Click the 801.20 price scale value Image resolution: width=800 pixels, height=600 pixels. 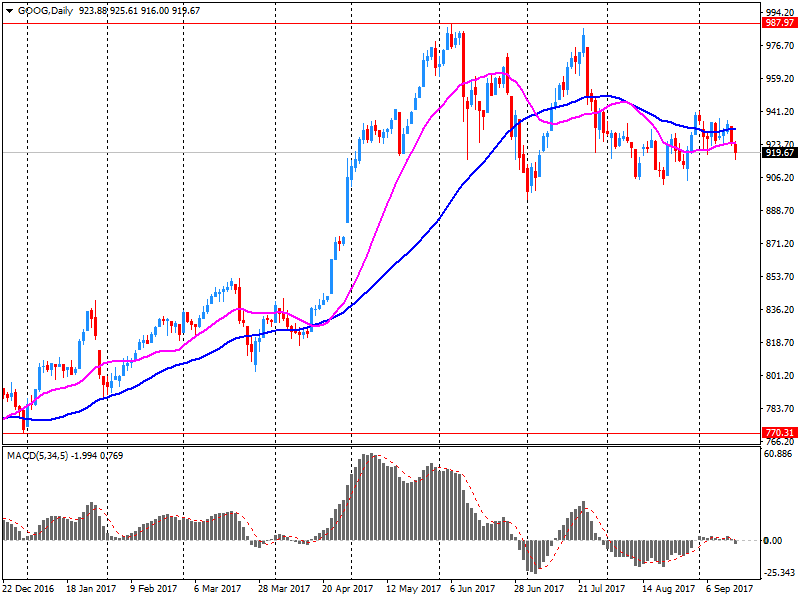[x=780, y=376]
